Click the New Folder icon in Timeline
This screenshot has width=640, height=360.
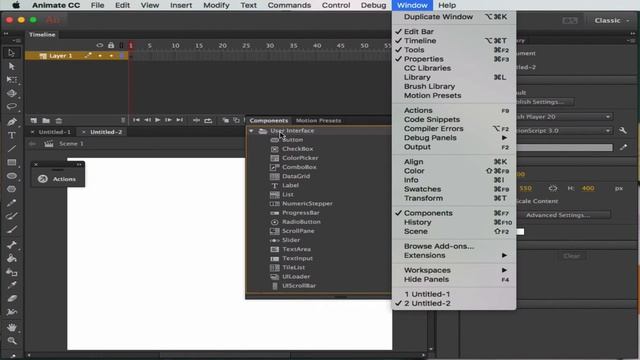[x=46, y=121]
